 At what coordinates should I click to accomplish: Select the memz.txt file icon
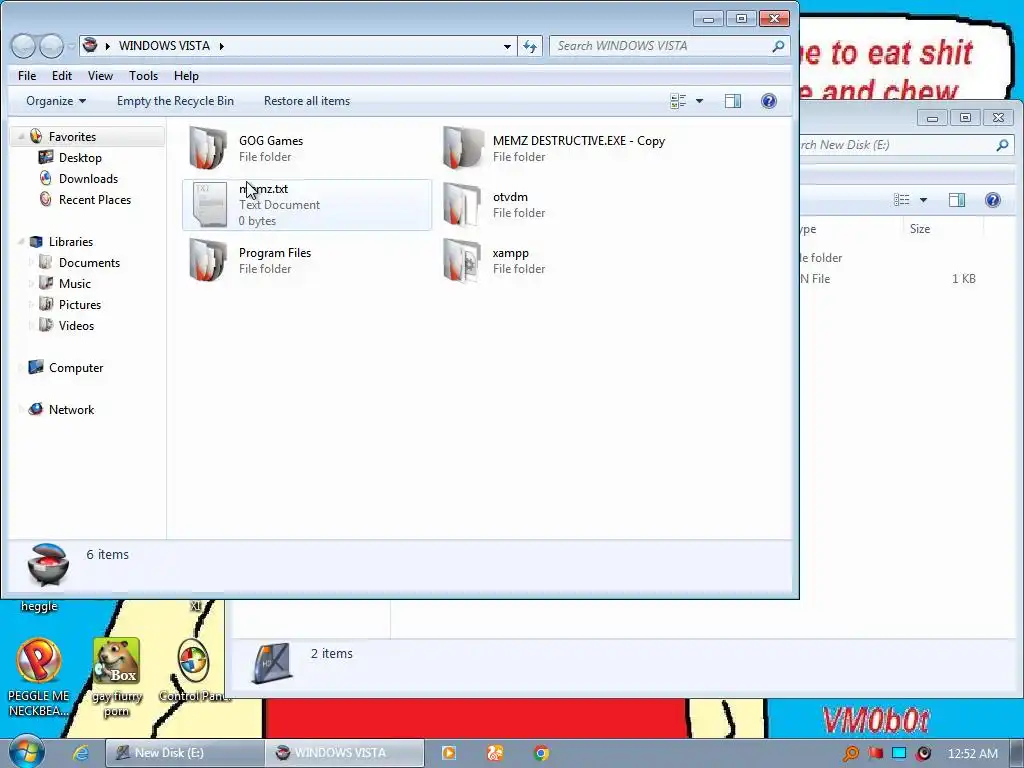tap(209, 204)
